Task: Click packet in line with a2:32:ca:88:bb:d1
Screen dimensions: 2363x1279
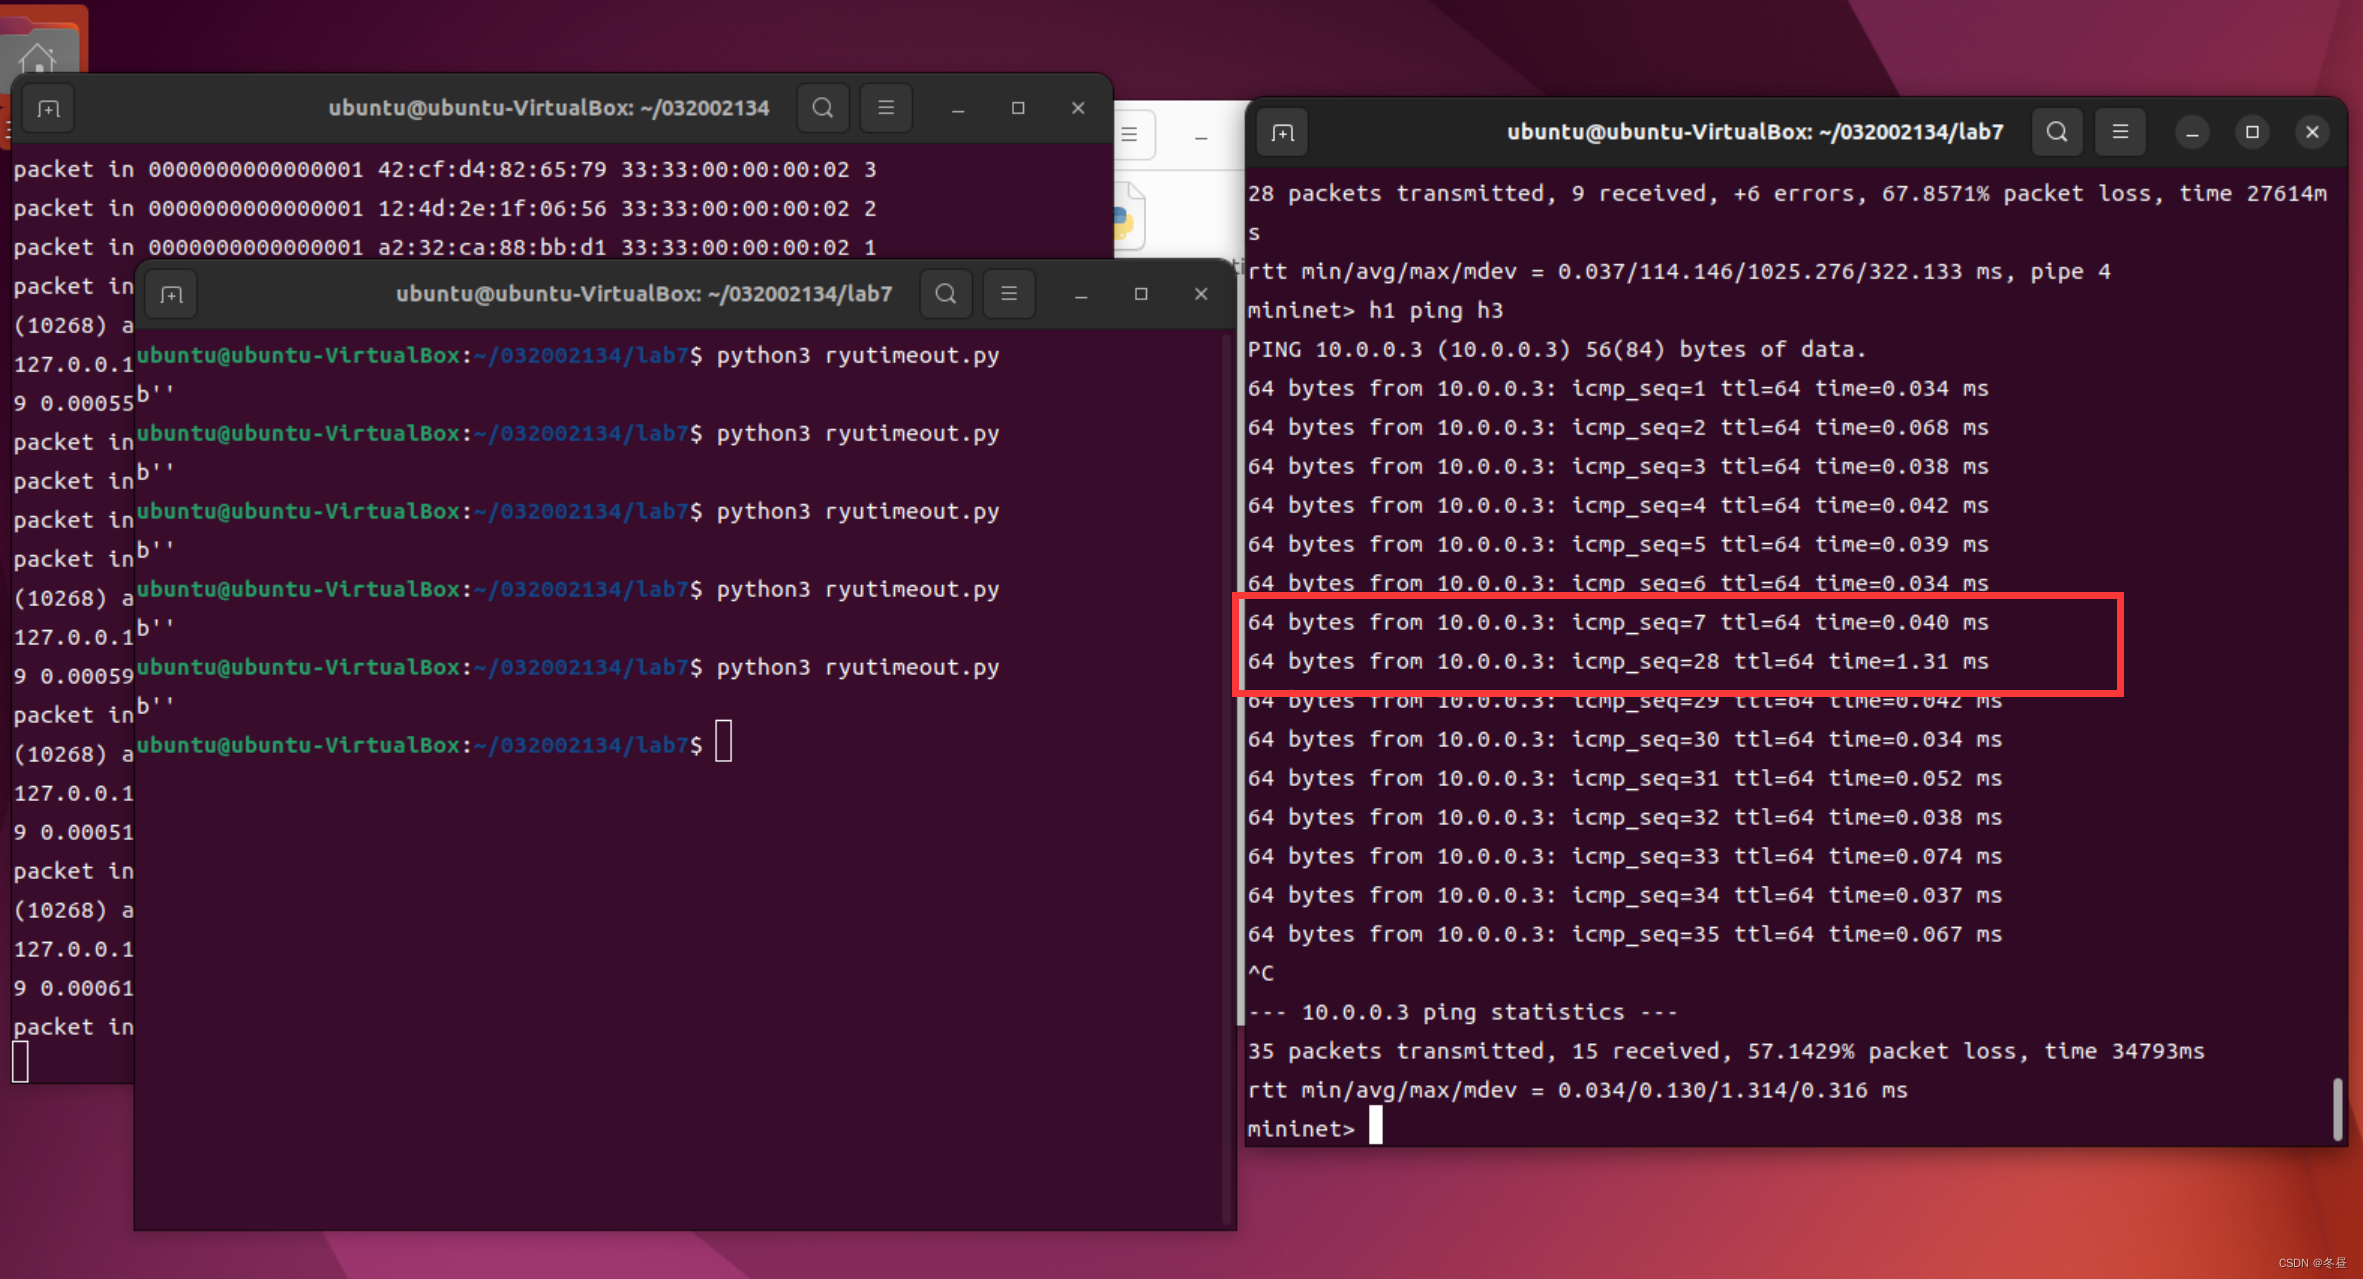Action: click(x=445, y=248)
